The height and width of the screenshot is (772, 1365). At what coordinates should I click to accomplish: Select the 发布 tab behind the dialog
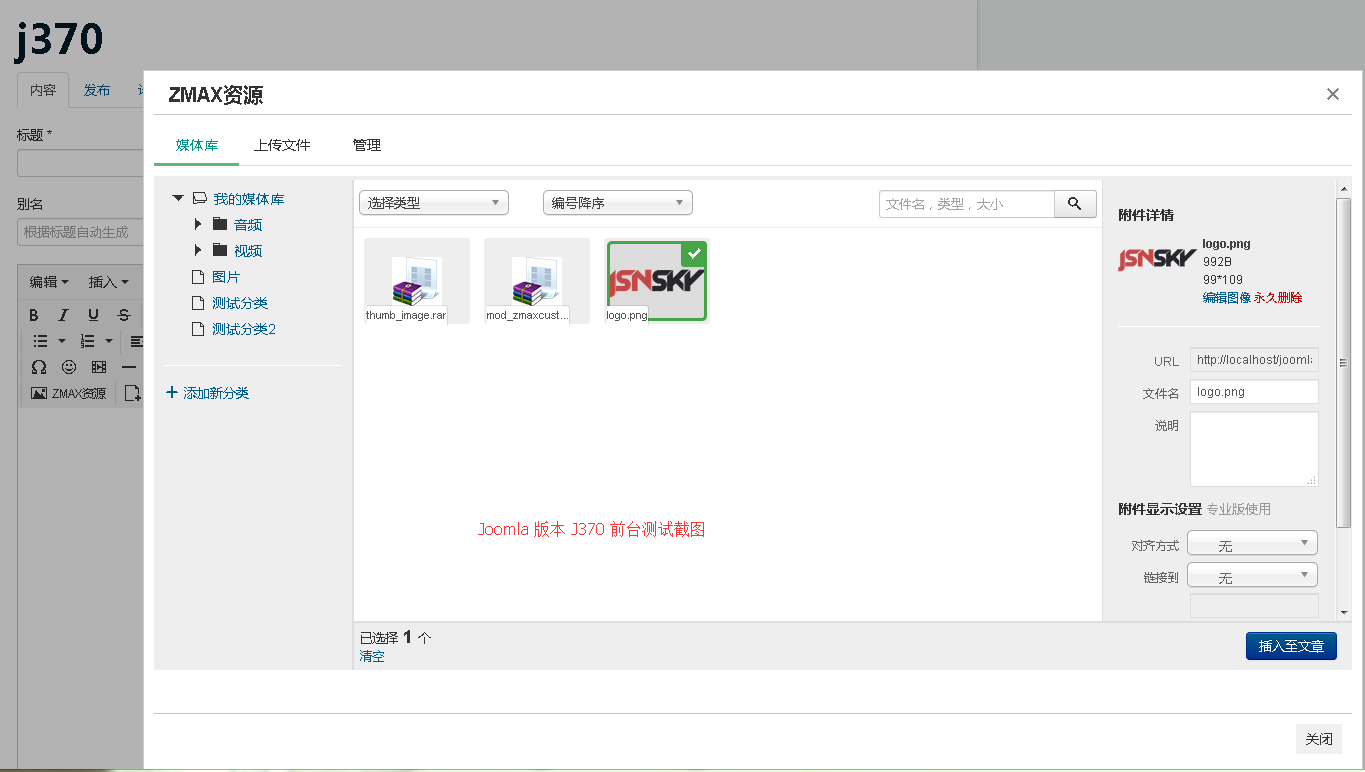click(97, 90)
